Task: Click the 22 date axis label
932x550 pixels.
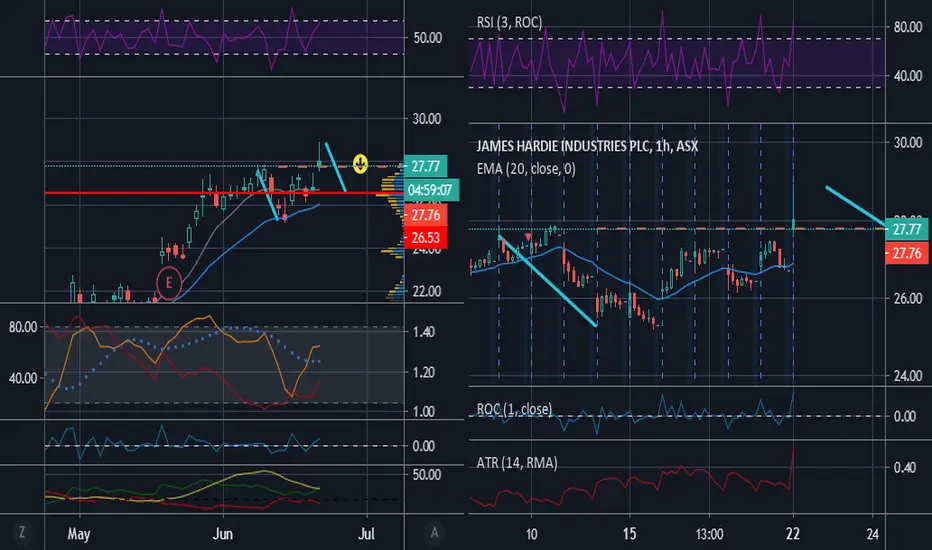Action: click(x=793, y=534)
